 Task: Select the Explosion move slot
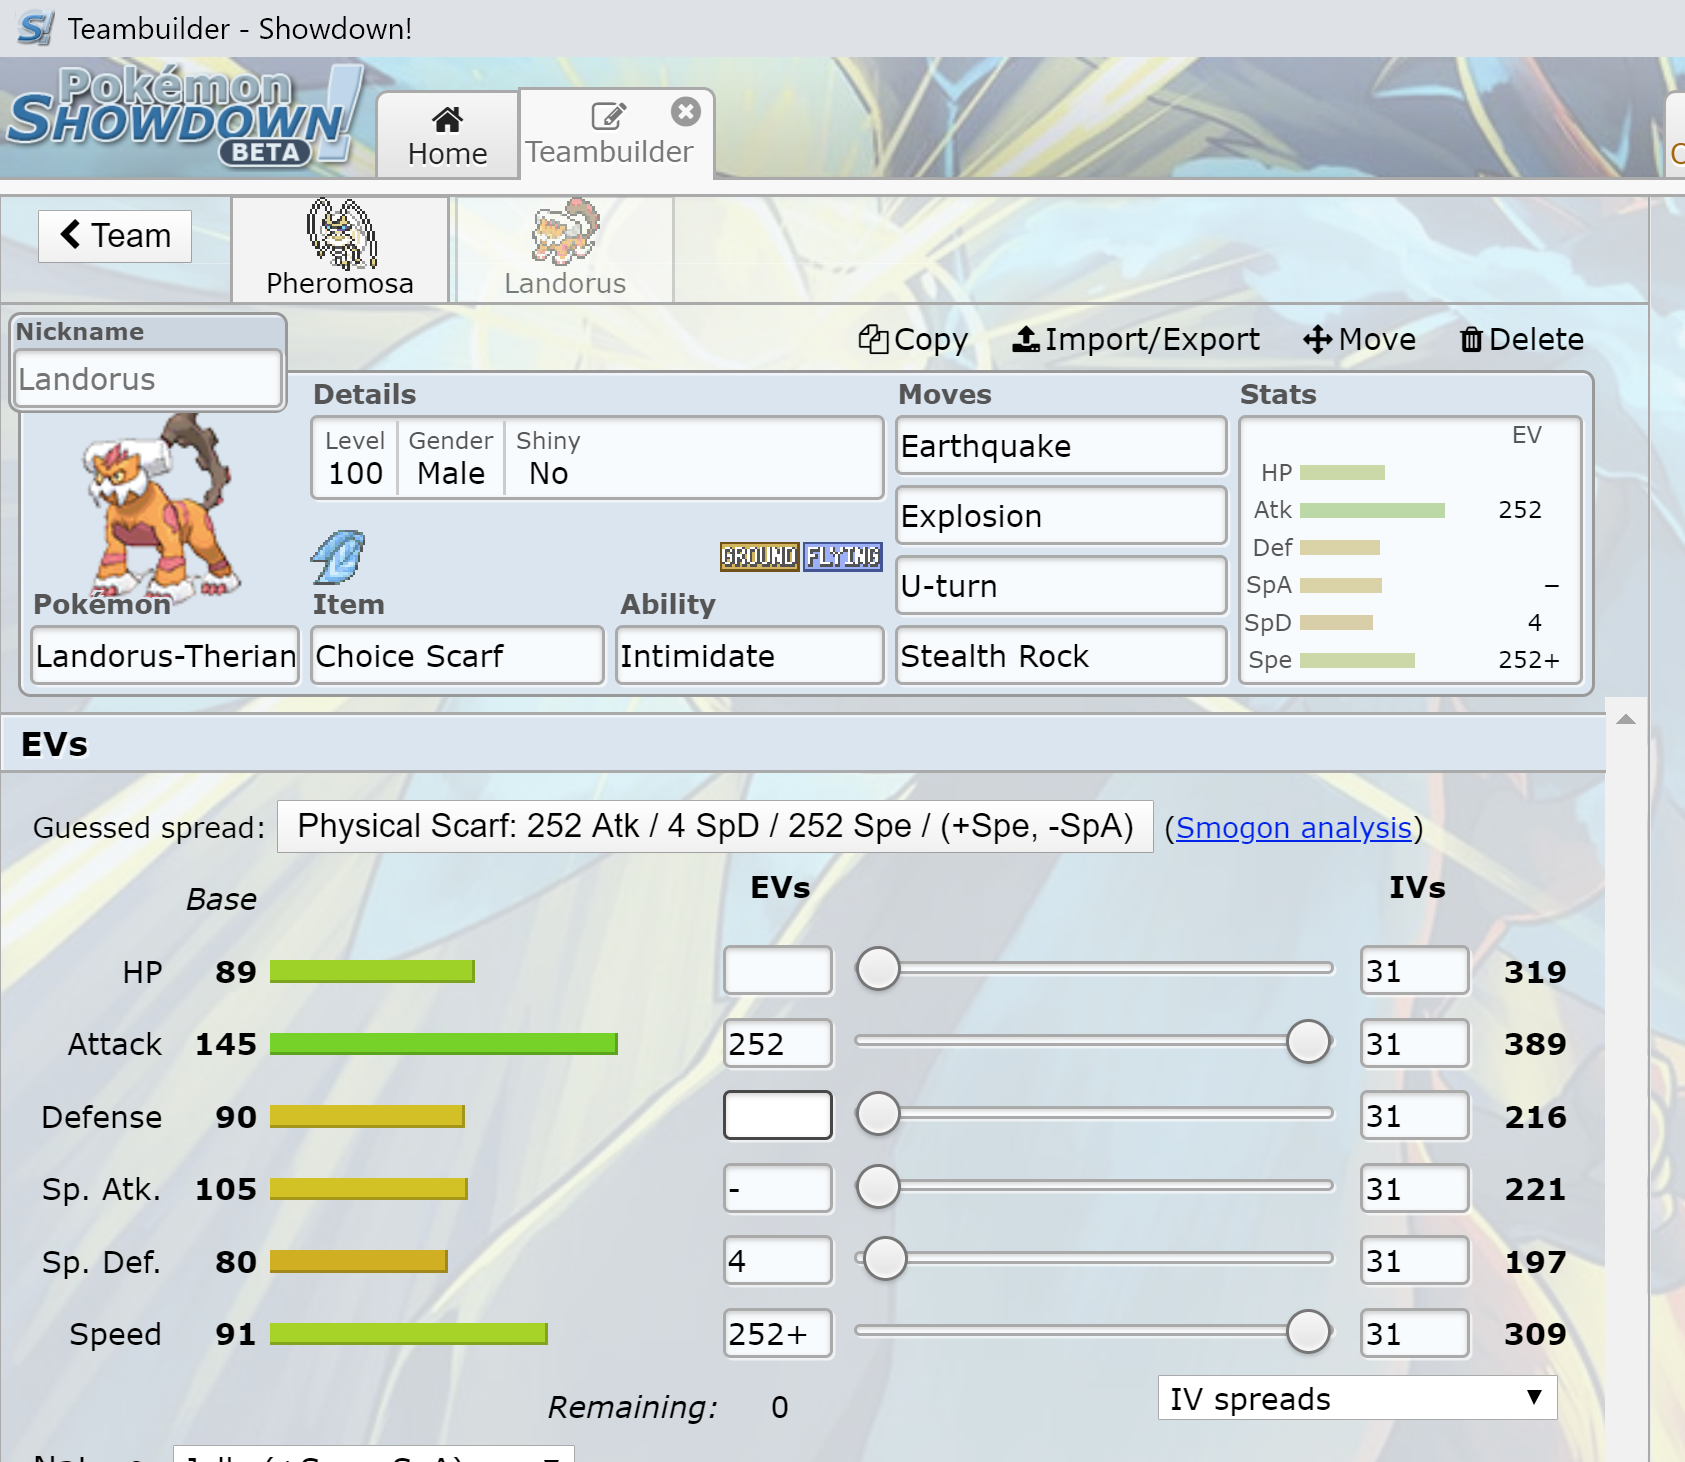1061,516
